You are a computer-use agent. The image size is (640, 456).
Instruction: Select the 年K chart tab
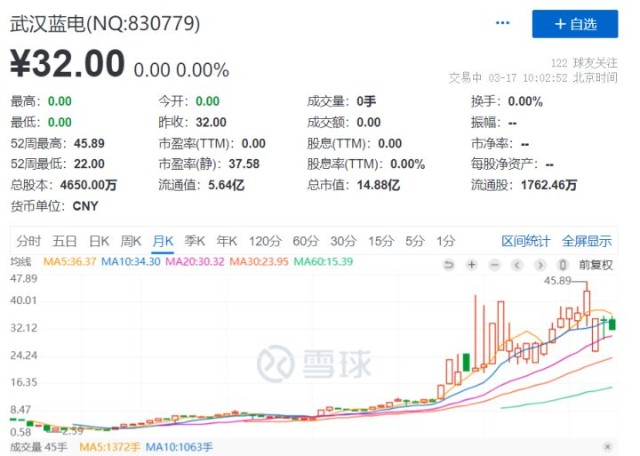tap(227, 241)
